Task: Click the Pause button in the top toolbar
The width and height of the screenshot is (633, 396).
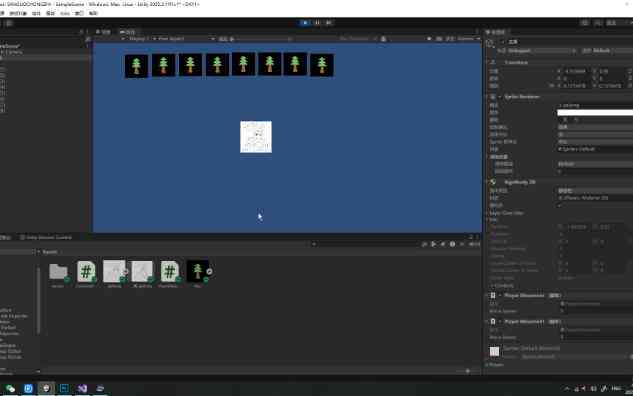Action: pos(317,23)
